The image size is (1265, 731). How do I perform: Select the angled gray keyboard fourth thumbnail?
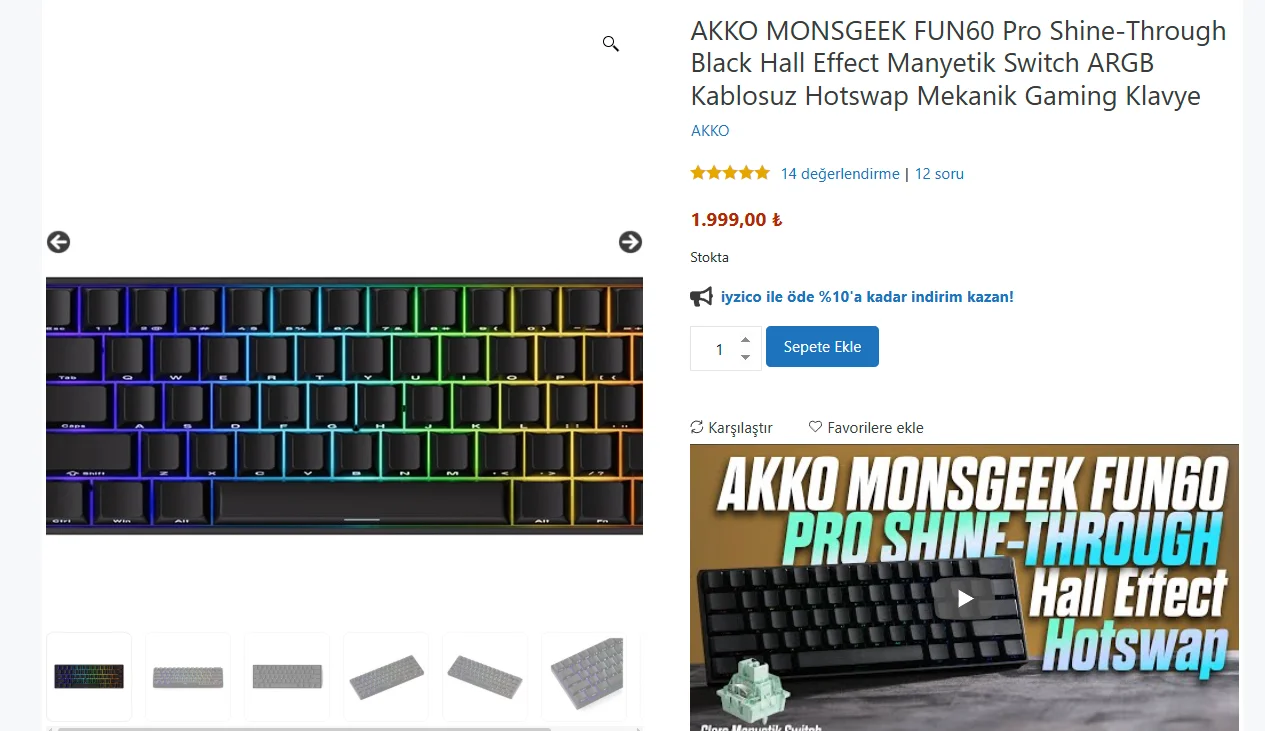tap(385, 677)
